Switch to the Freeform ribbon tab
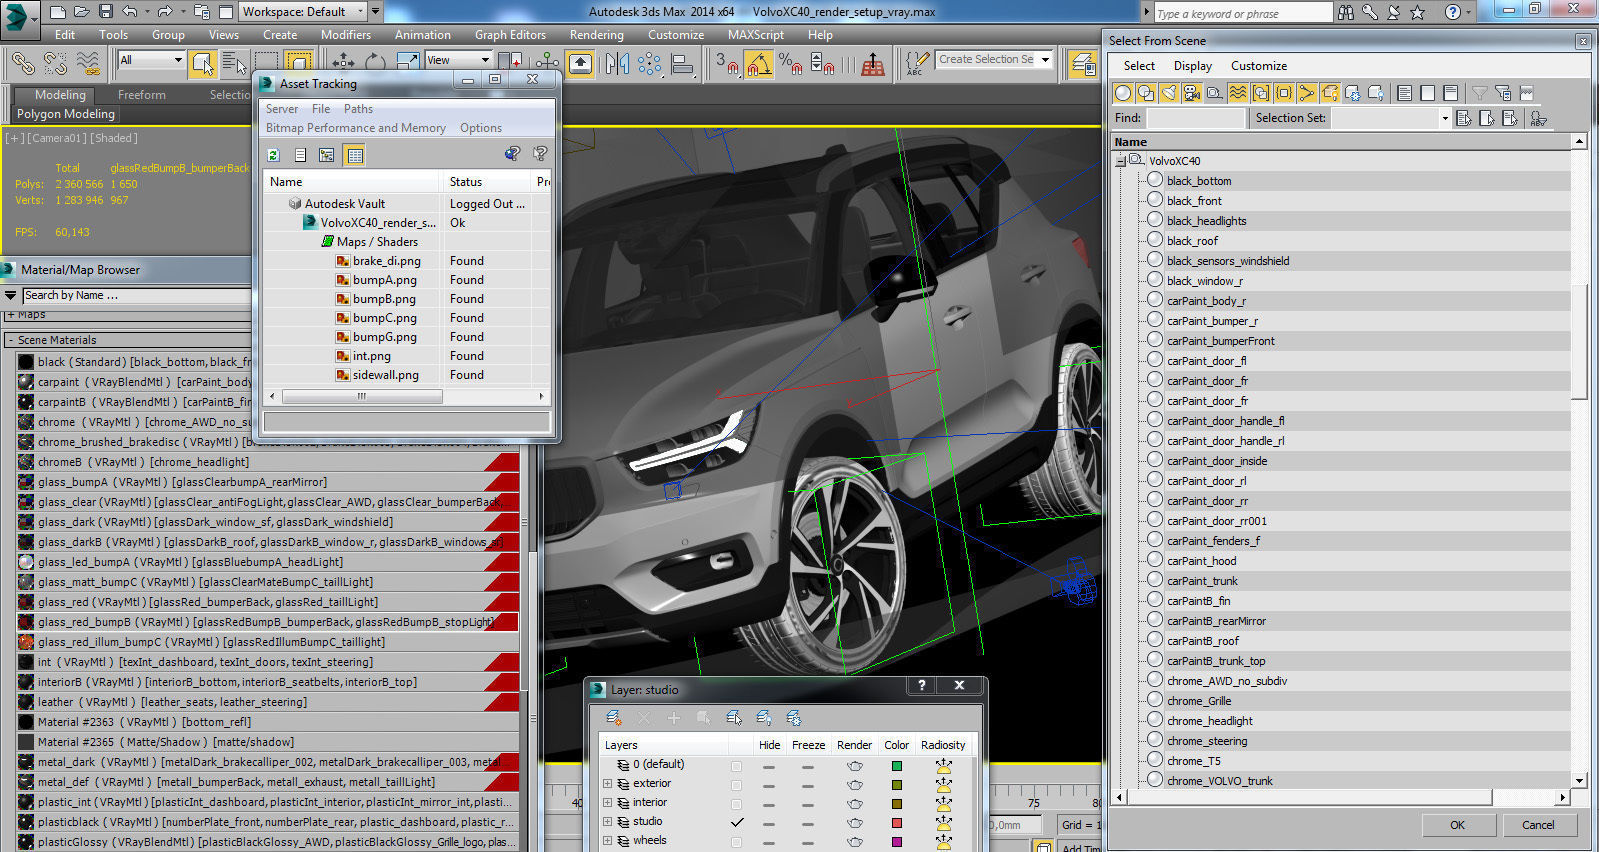 click(142, 95)
